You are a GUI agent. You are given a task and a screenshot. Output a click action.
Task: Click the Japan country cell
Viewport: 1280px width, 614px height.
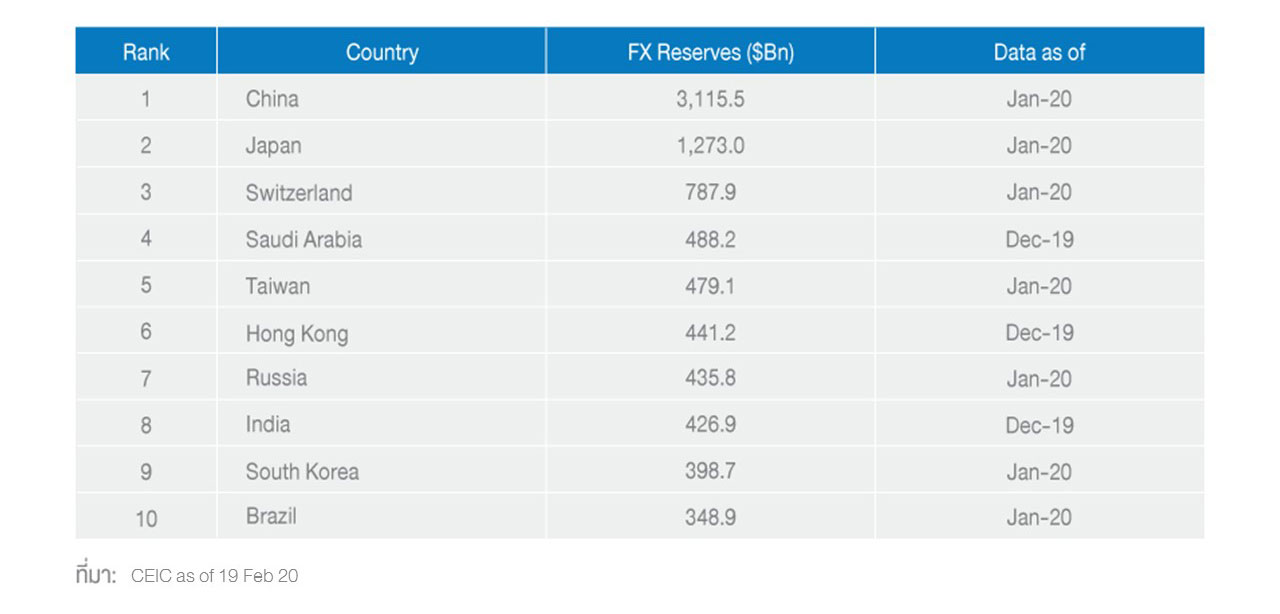(273, 146)
